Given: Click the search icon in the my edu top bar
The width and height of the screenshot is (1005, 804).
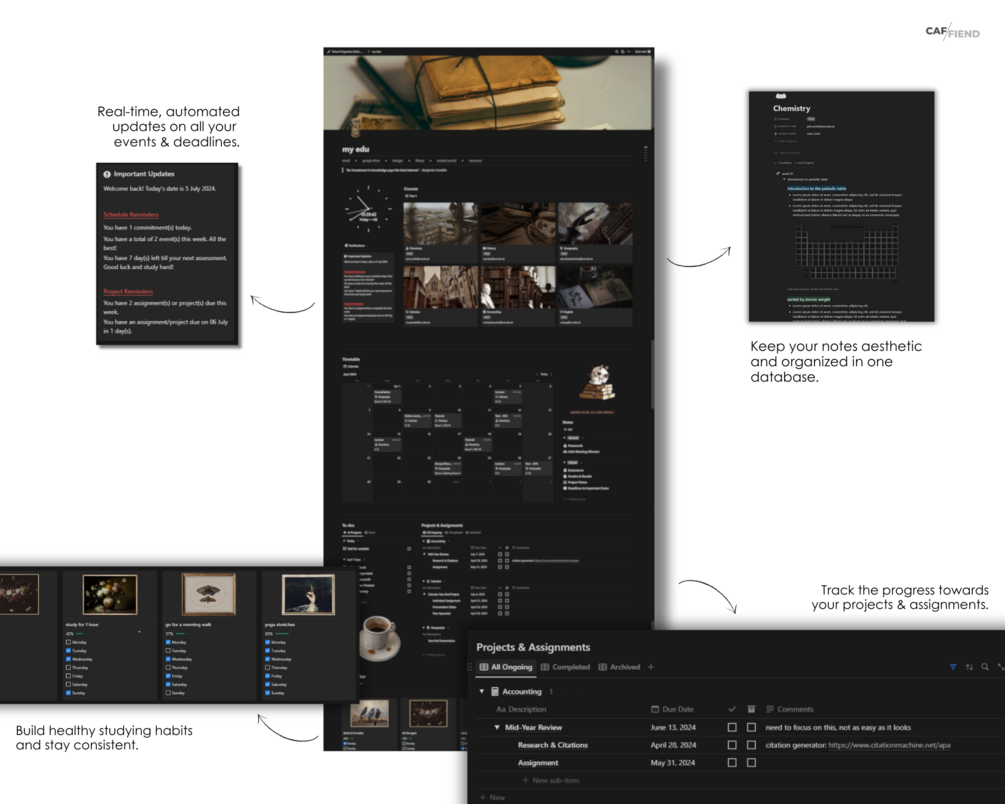Looking at the screenshot, I should [617, 51].
